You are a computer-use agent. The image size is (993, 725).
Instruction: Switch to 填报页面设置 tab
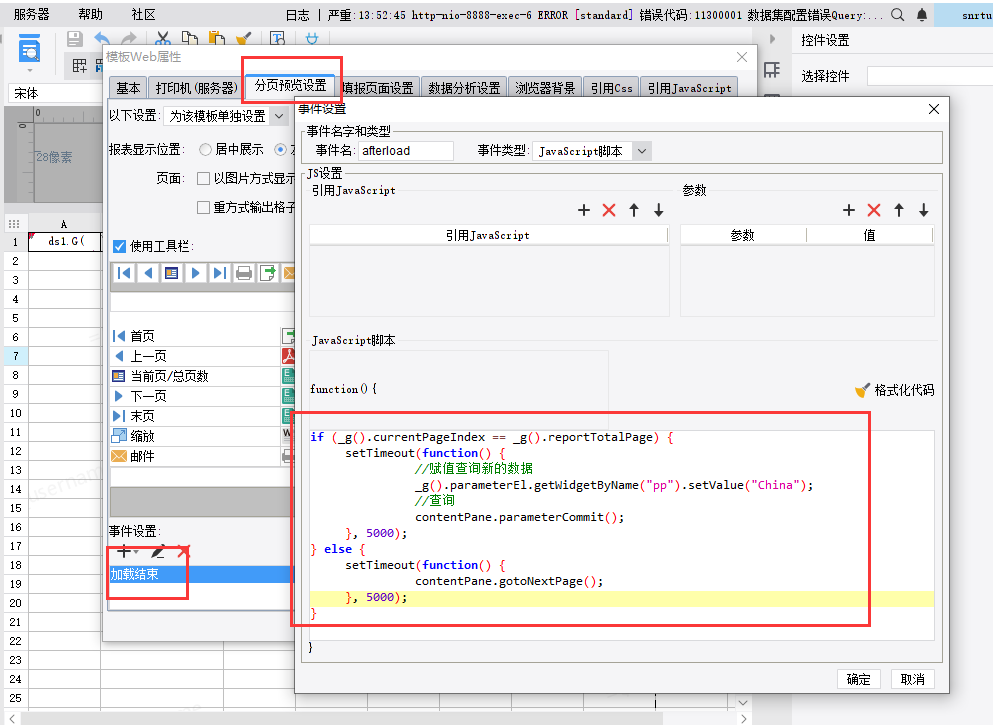[x=378, y=88]
